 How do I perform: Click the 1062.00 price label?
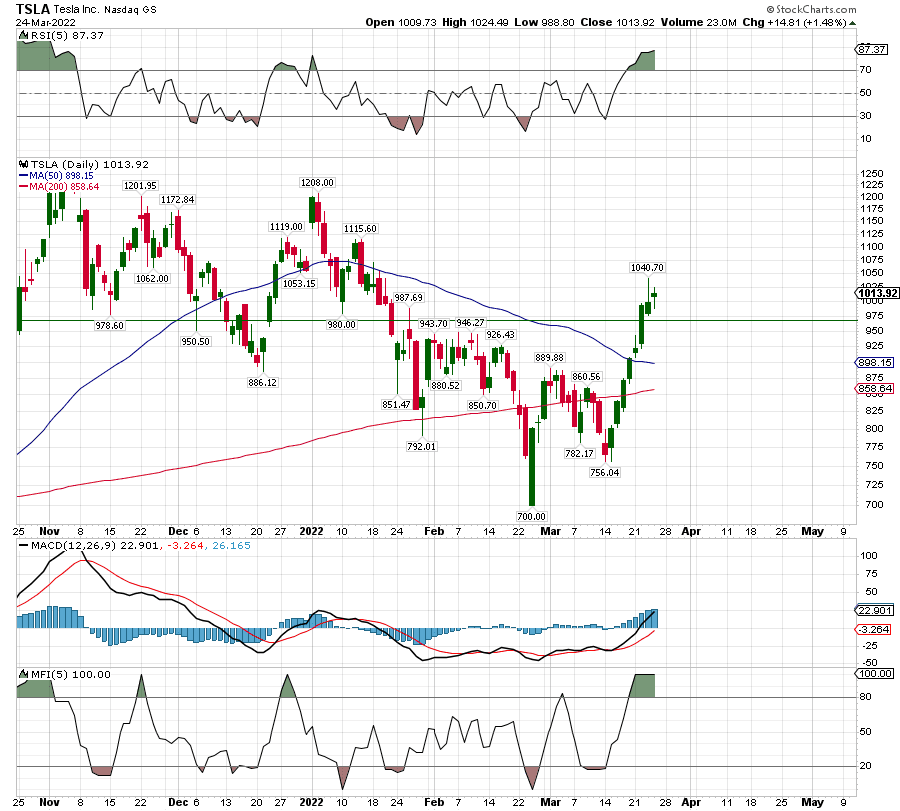coord(152,278)
